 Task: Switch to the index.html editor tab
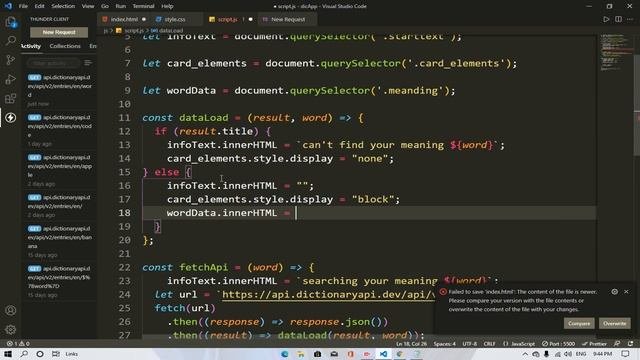(124, 19)
